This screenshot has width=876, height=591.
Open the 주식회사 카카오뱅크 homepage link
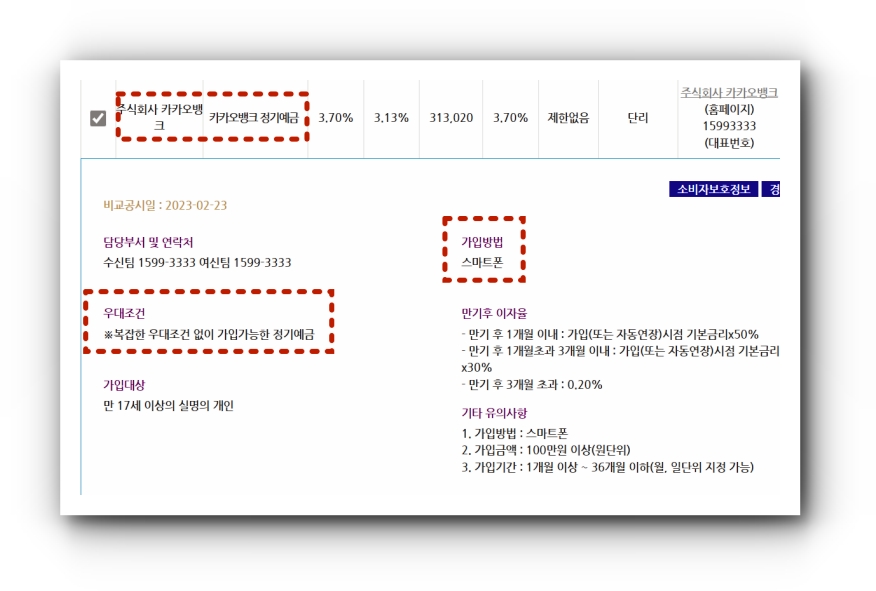[x=729, y=93]
